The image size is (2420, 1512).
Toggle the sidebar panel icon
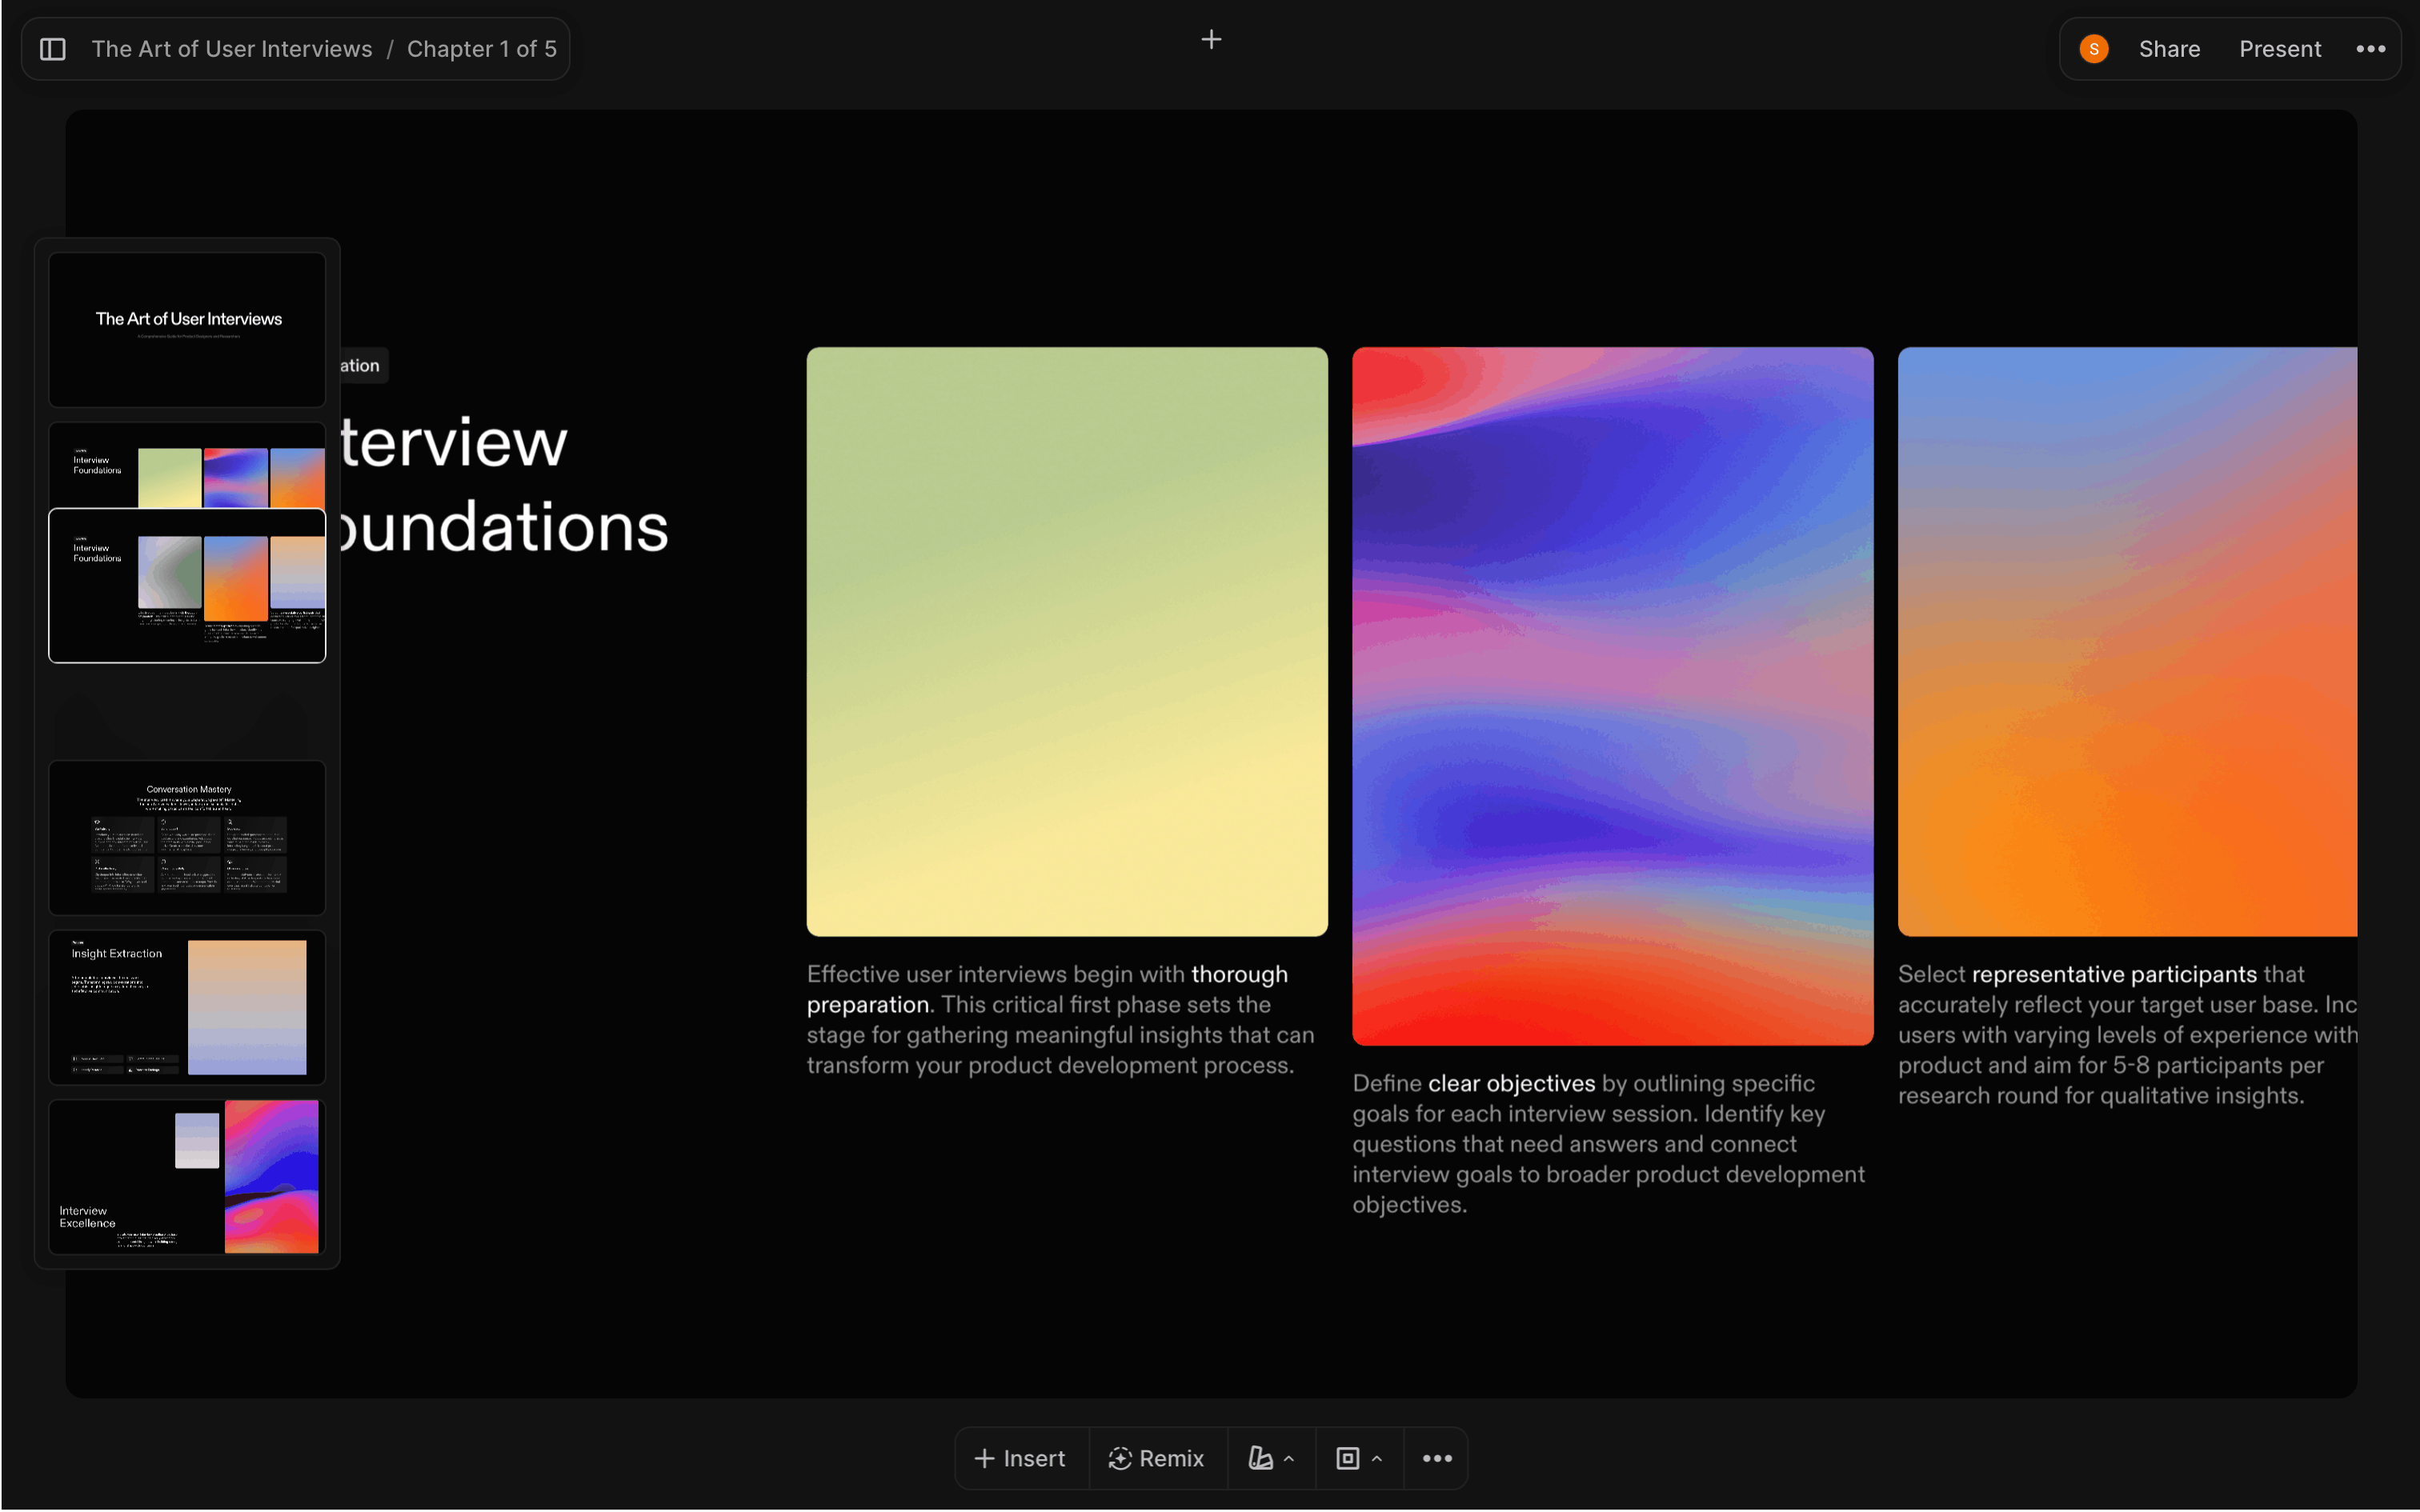pos(53,49)
